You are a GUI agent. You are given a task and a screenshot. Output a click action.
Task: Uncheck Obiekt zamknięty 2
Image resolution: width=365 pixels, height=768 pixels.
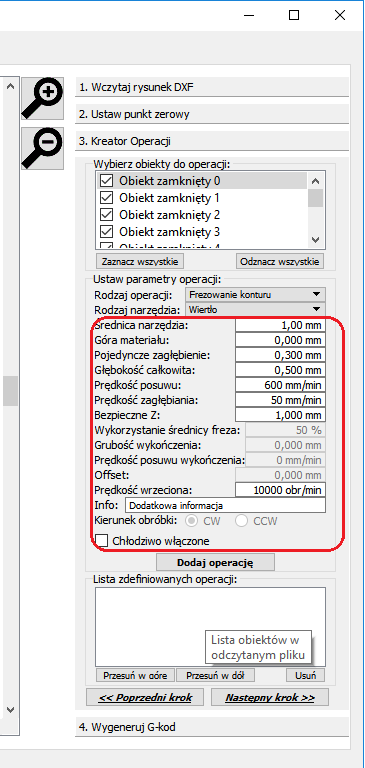coord(106,215)
